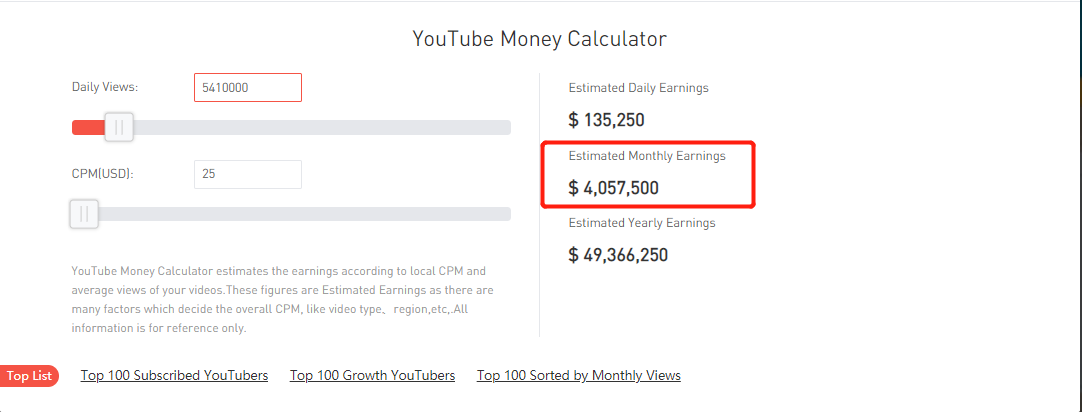Click the $ 4,057,500 monthly earnings value
Viewport: 1082px width, 412px height.
(x=613, y=188)
